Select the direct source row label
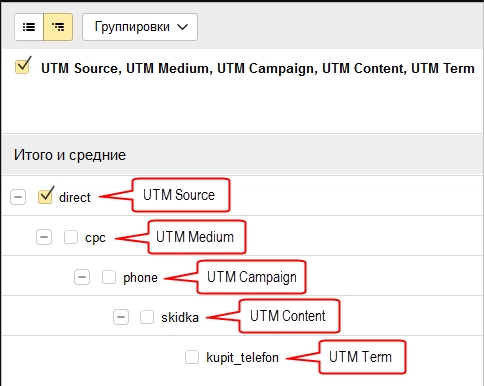The image size is (484, 386). click(x=75, y=197)
